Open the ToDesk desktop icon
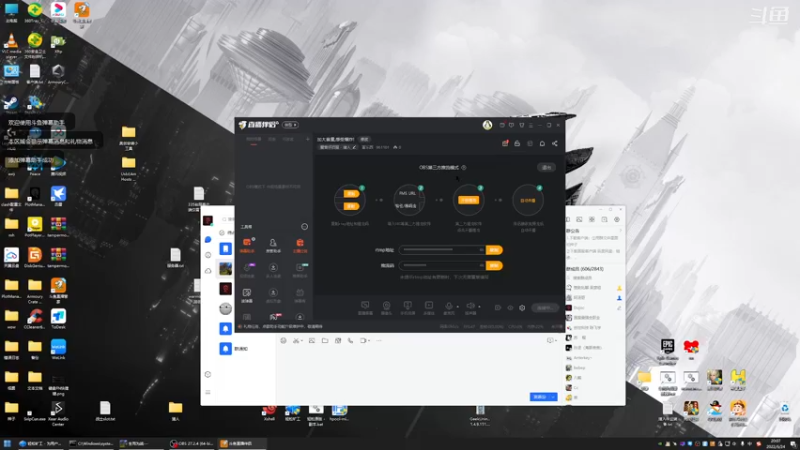Image resolution: width=800 pixels, height=450 pixels. 58,319
